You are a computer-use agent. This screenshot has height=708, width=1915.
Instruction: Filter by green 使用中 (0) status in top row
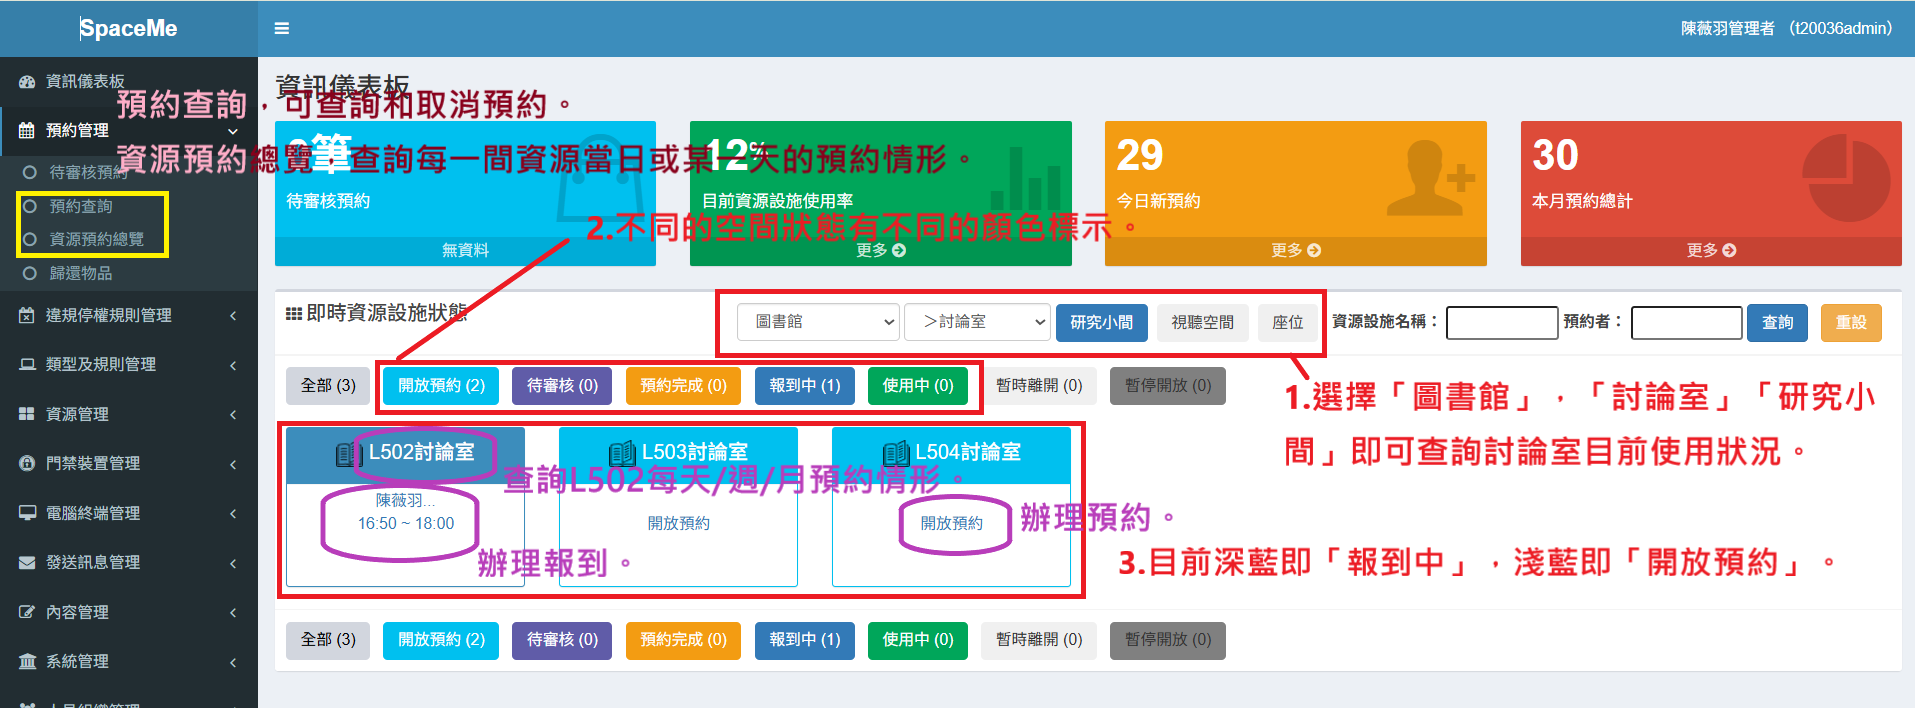[x=917, y=386]
